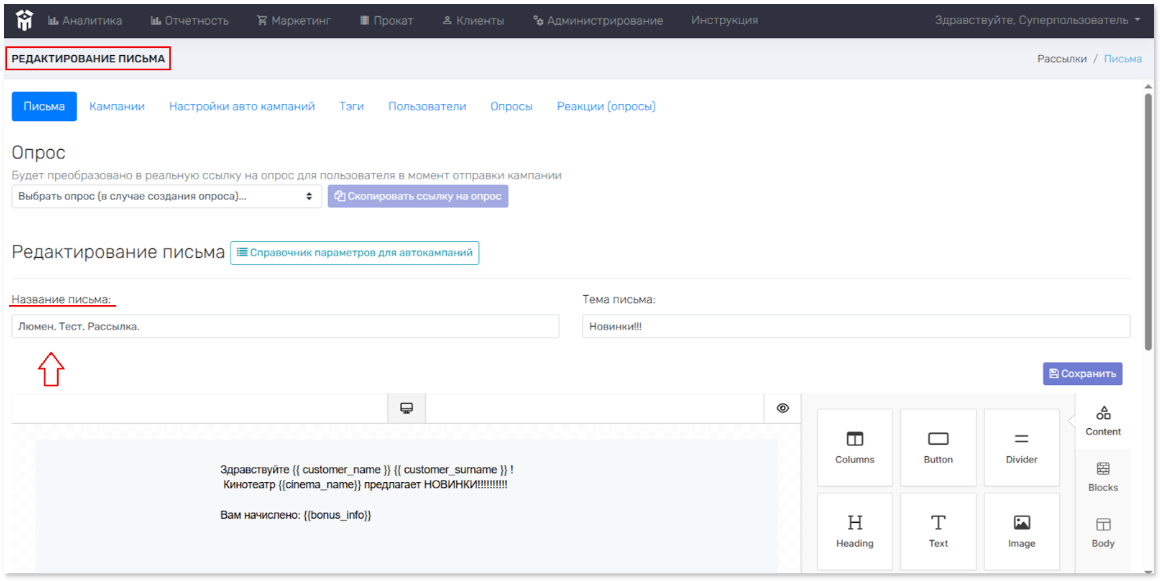This screenshot has width=1160, height=581.
Task: Click the Тема письма input field
Action: coord(855,326)
